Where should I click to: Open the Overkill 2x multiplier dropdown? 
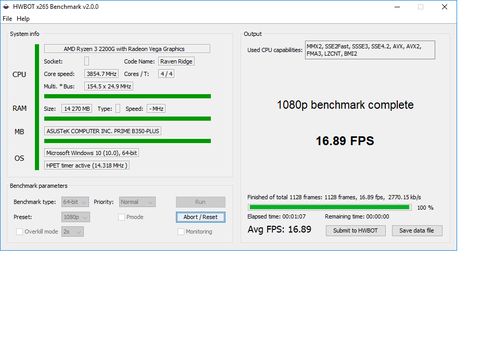click(72, 231)
